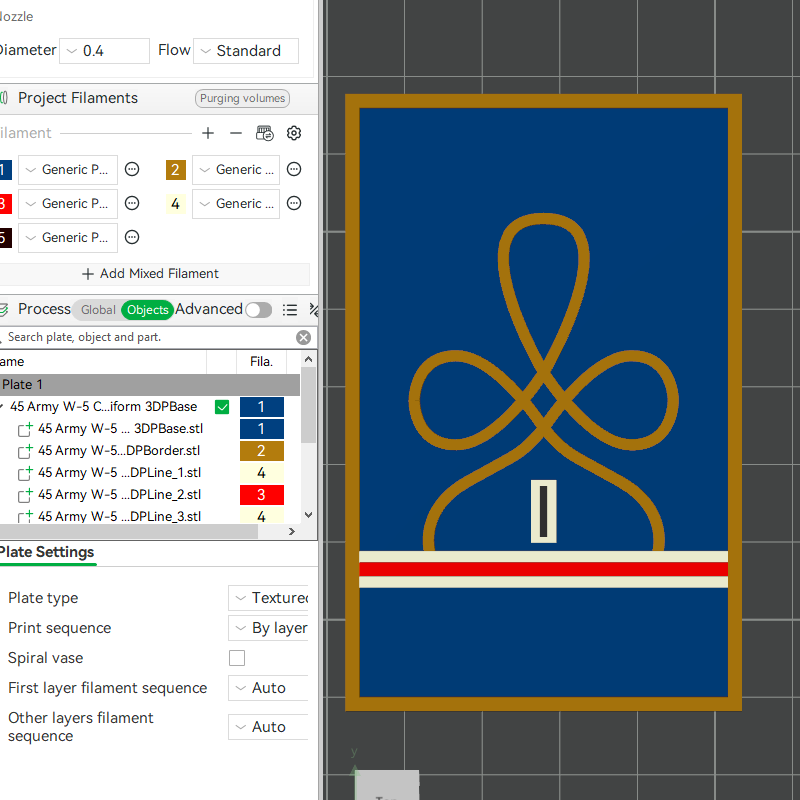Image resolution: width=800 pixels, height=800 pixels.
Task: Open Plate Settings tab
Action: [47, 553]
